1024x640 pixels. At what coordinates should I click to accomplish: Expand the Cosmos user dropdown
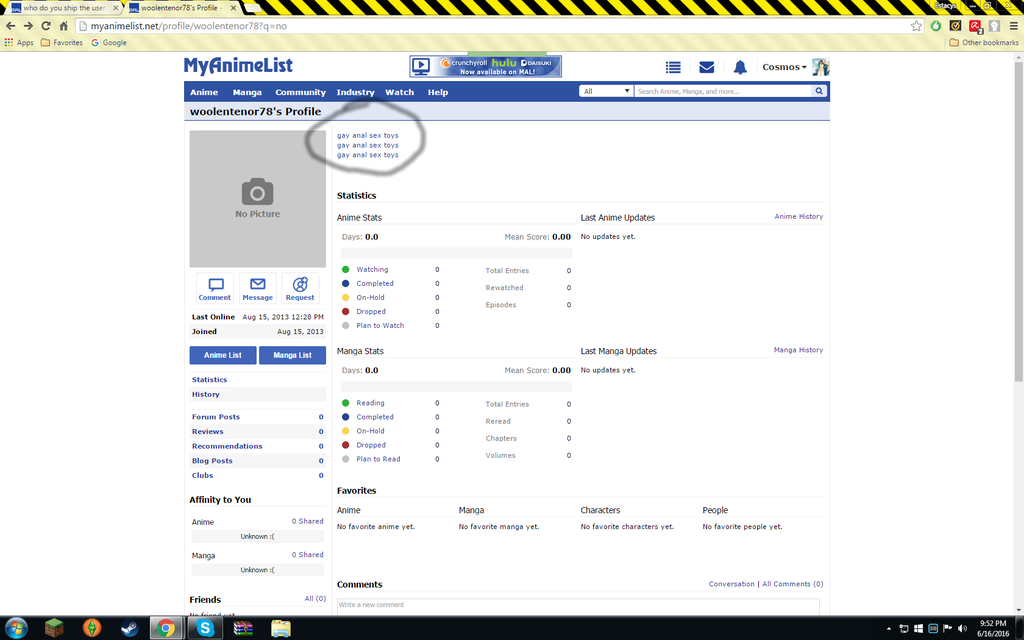[x=784, y=67]
